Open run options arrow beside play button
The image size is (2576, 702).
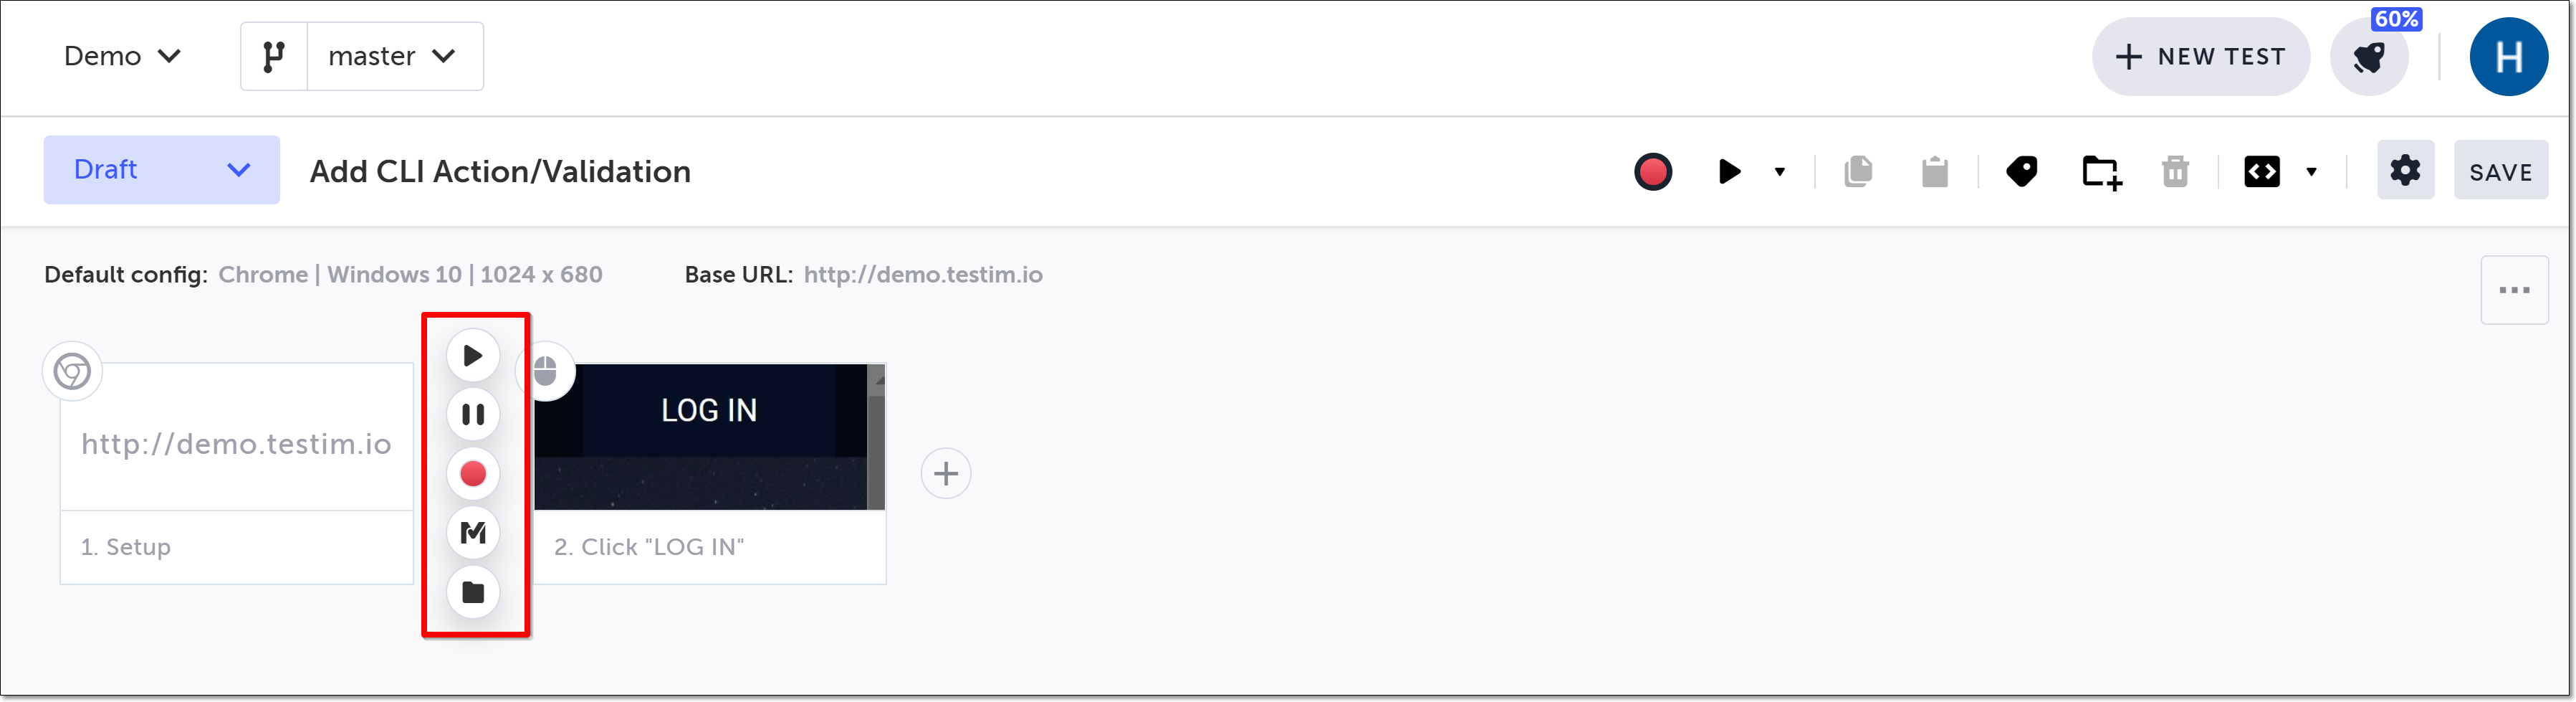[1780, 172]
